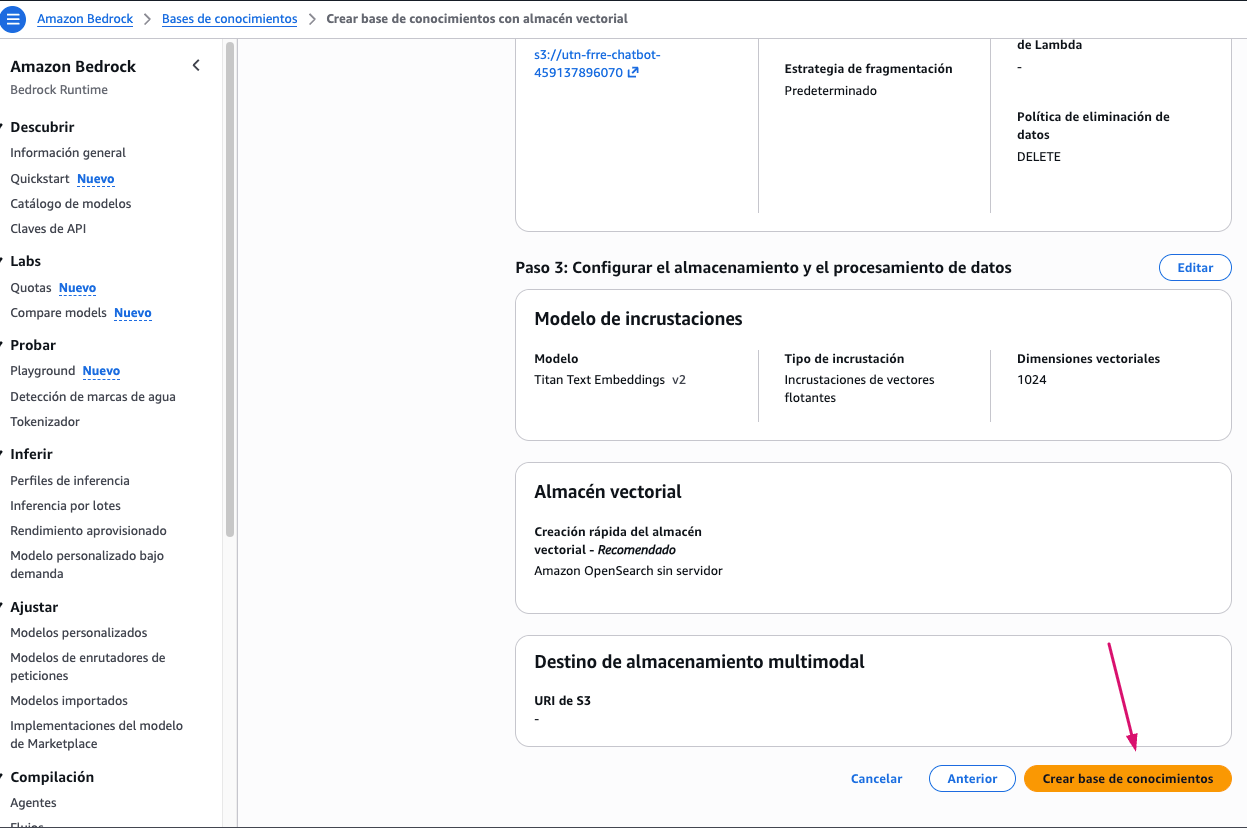This screenshot has width=1247, height=828.
Task: Select the DELETE policy value
Action: coord(1039,157)
